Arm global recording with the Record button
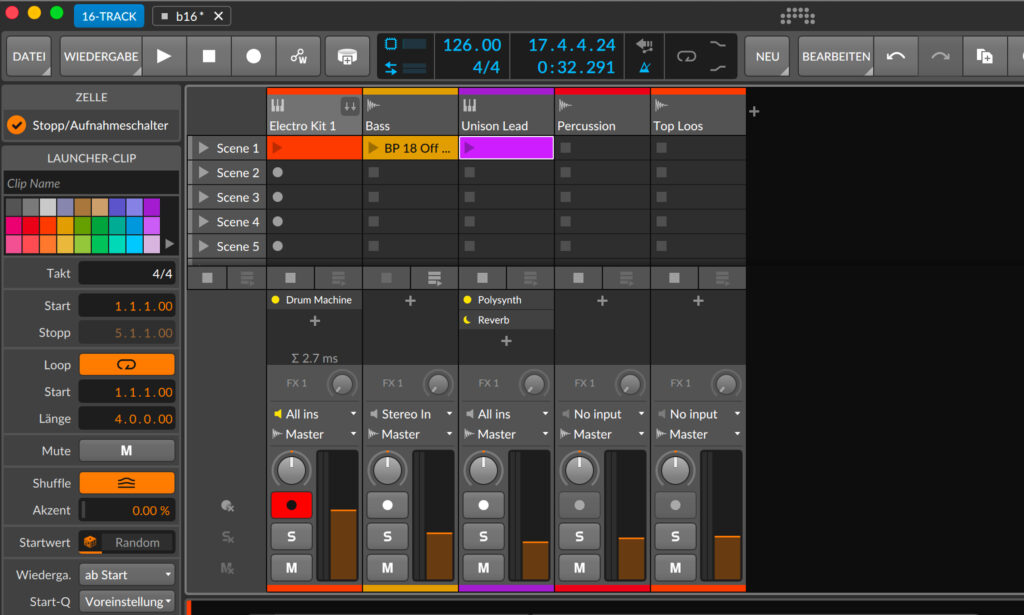1024x615 pixels. pos(253,56)
